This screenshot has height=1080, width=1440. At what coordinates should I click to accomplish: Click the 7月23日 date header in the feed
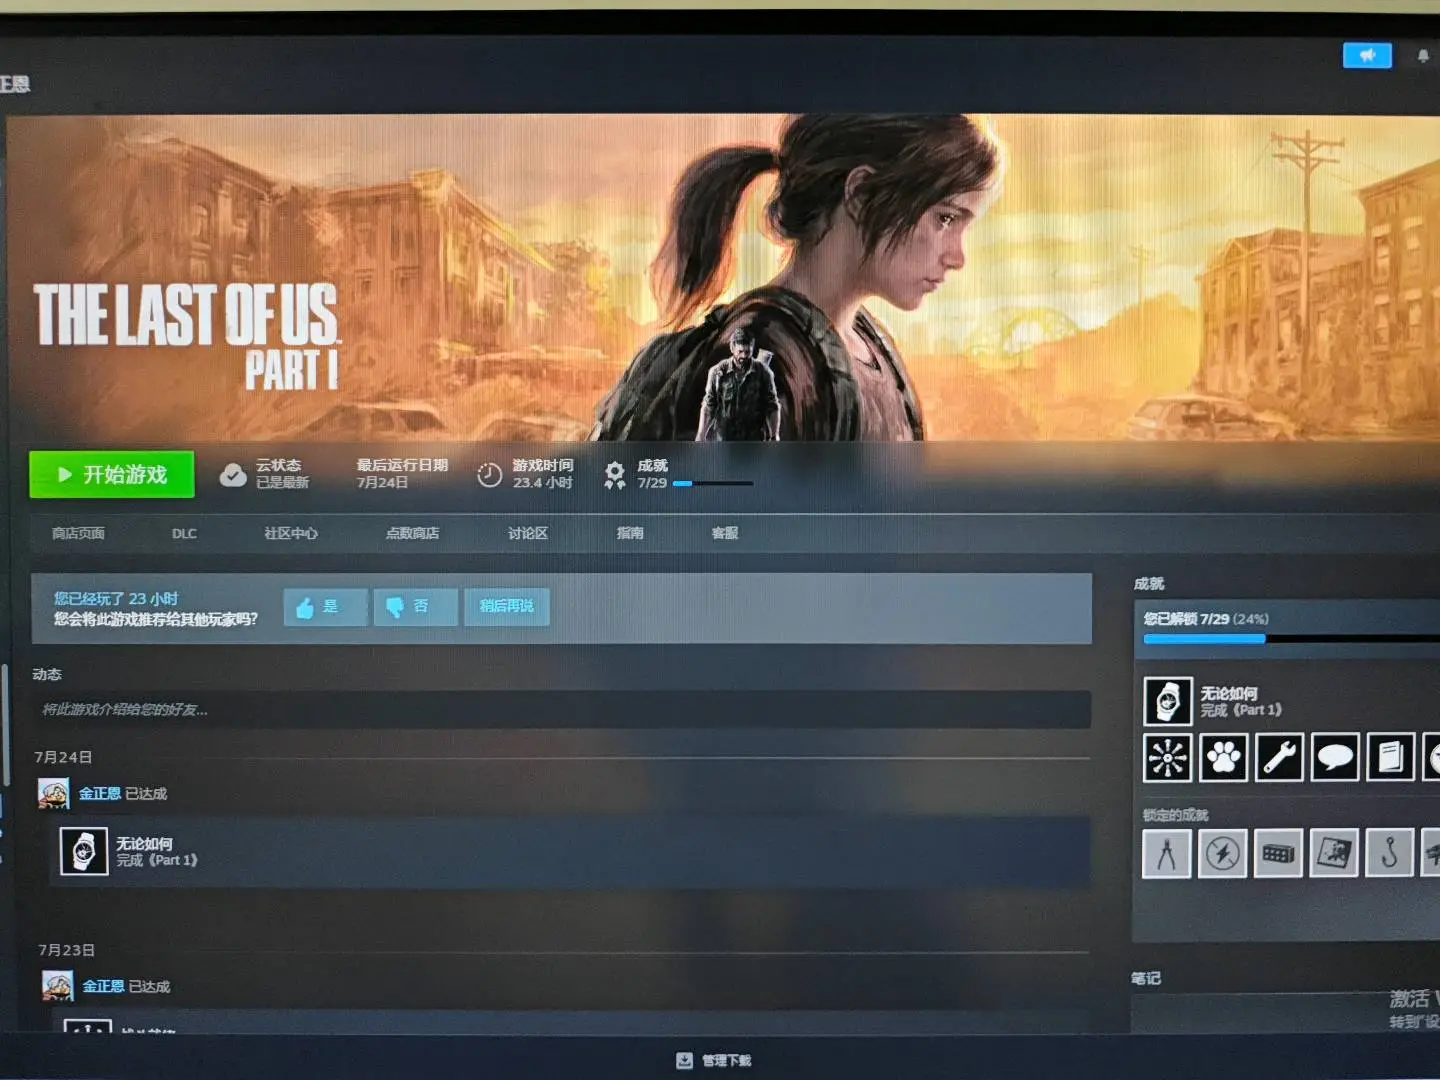coord(67,950)
